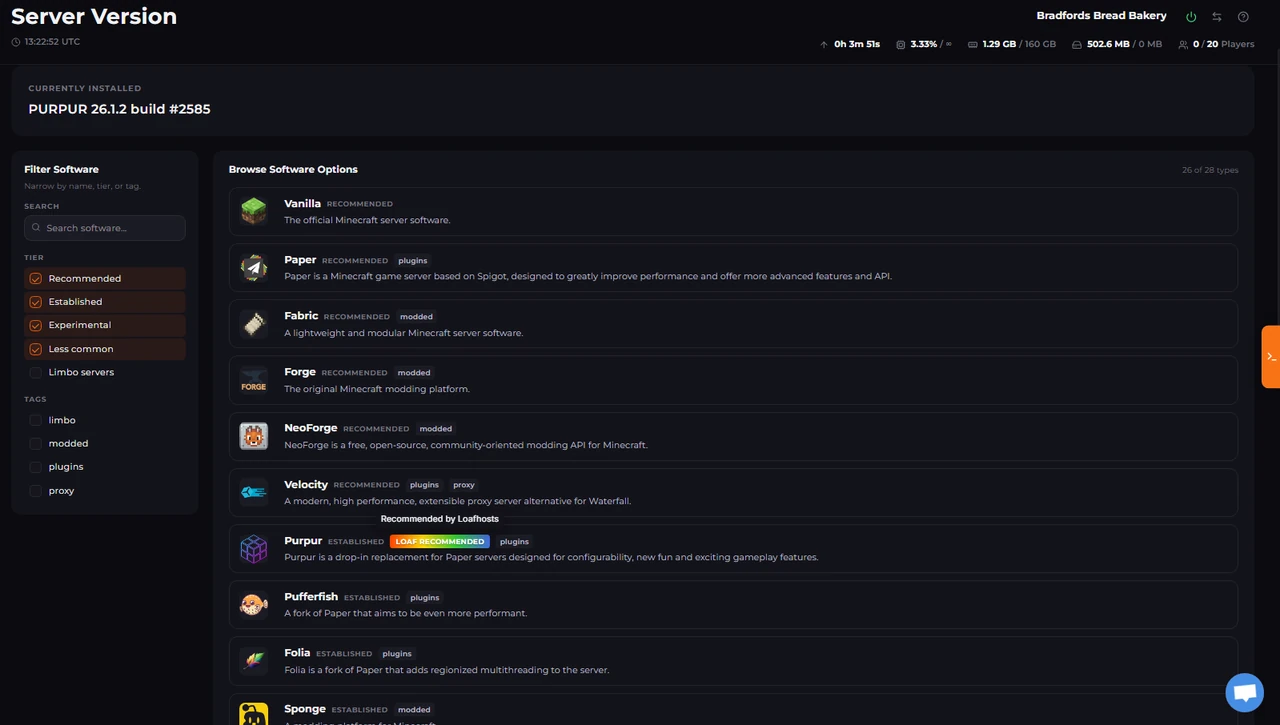Click the modded tag on Fabric
The height and width of the screenshot is (725, 1280).
click(416, 317)
